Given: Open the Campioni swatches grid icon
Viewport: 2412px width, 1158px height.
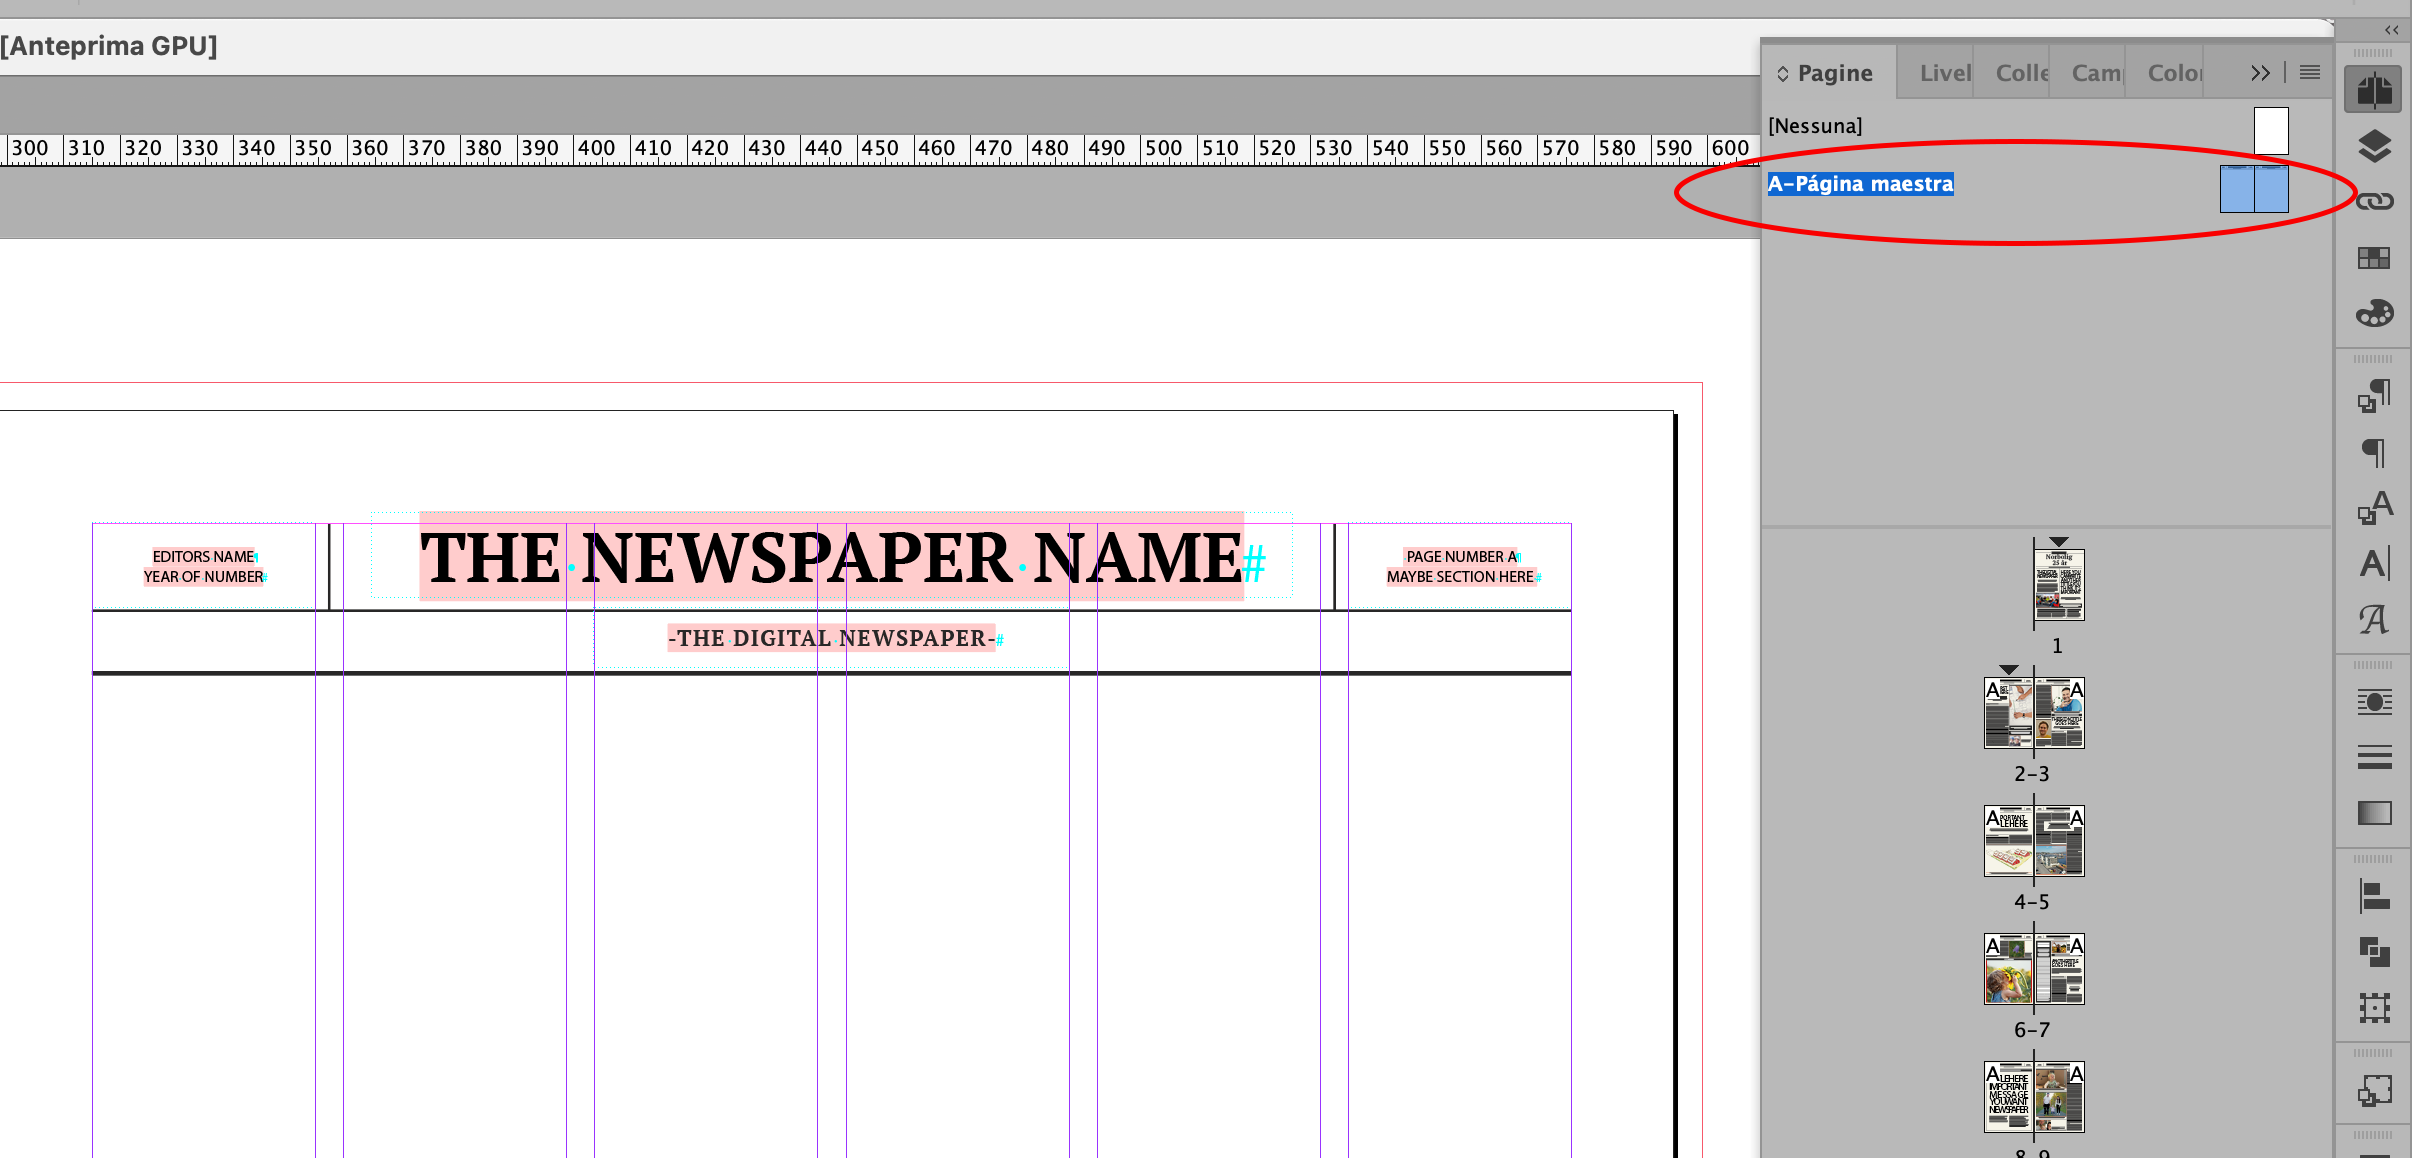Looking at the screenshot, I should 2375,257.
